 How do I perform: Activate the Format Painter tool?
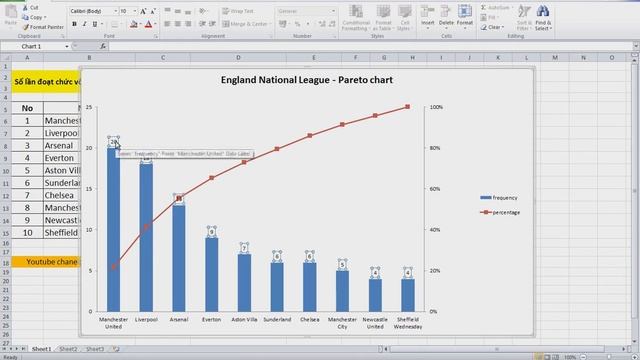pos(43,27)
